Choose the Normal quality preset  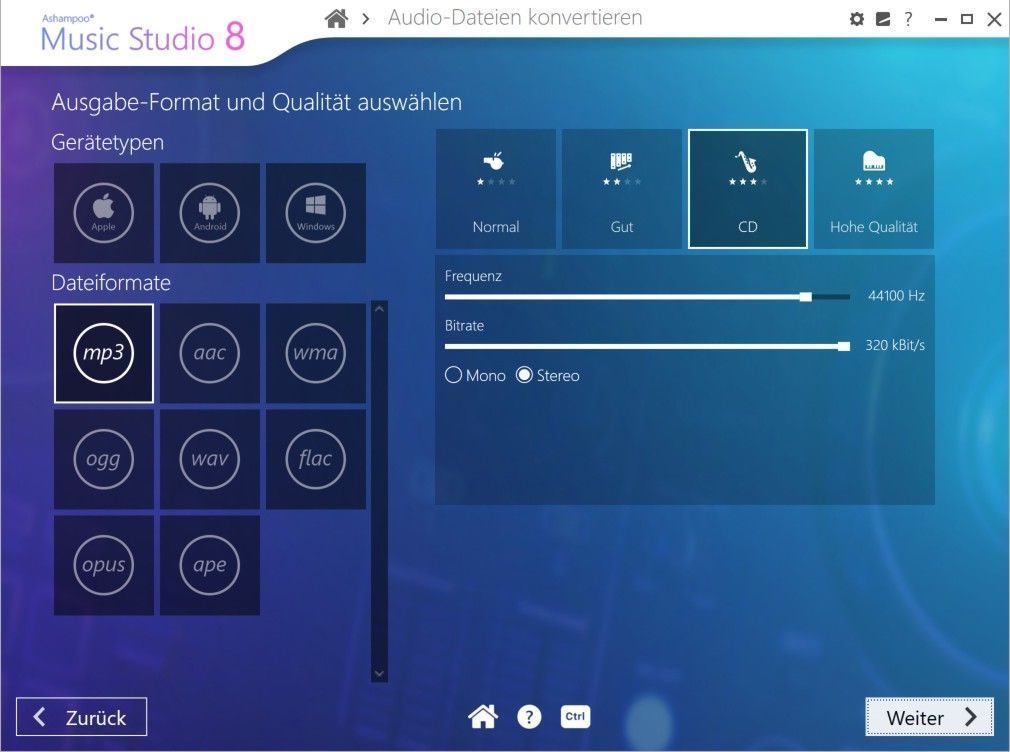coord(496,189)
